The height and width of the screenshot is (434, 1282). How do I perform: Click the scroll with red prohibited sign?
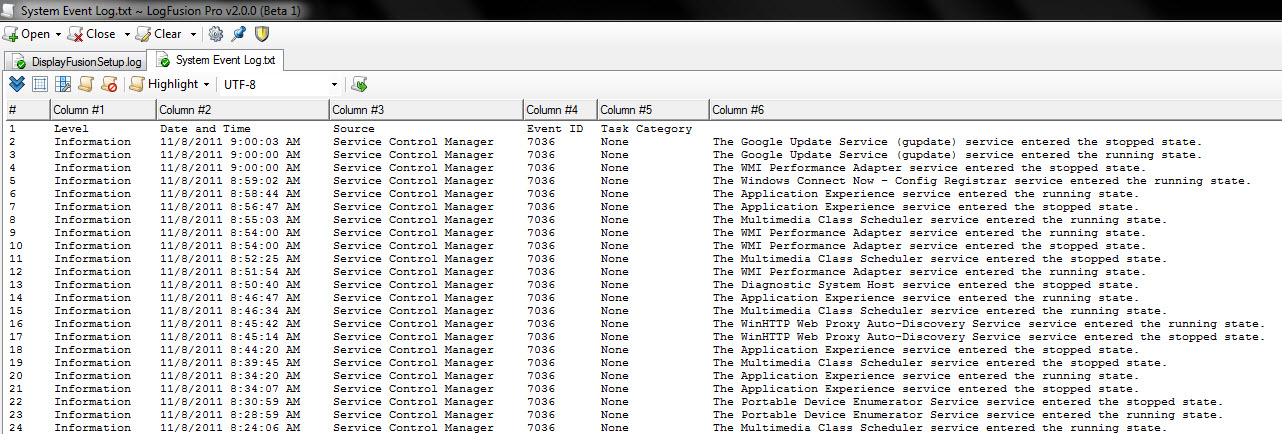point(109,84)
